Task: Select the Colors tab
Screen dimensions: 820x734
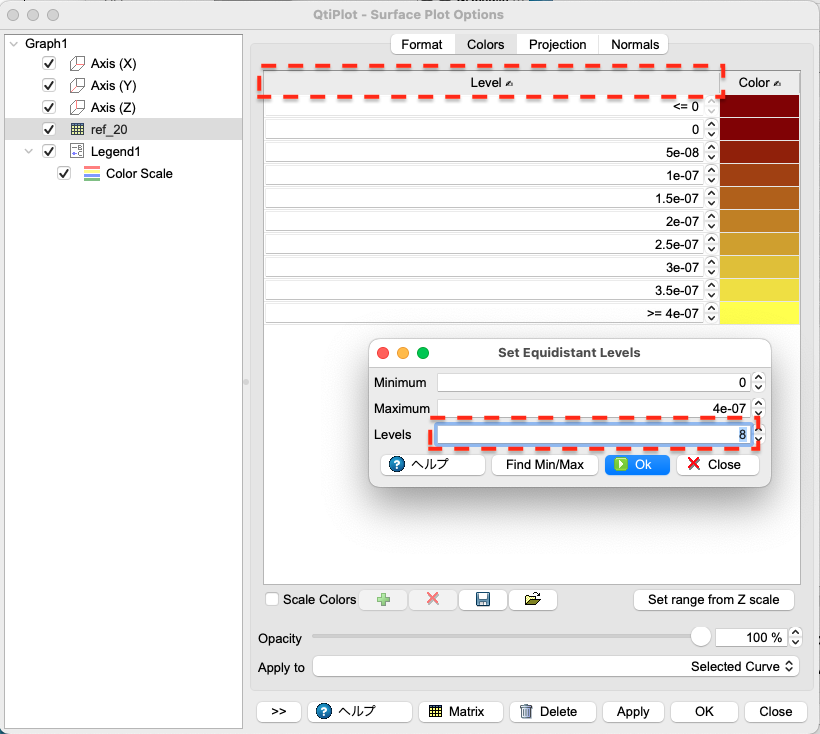Action: point(485,45)
